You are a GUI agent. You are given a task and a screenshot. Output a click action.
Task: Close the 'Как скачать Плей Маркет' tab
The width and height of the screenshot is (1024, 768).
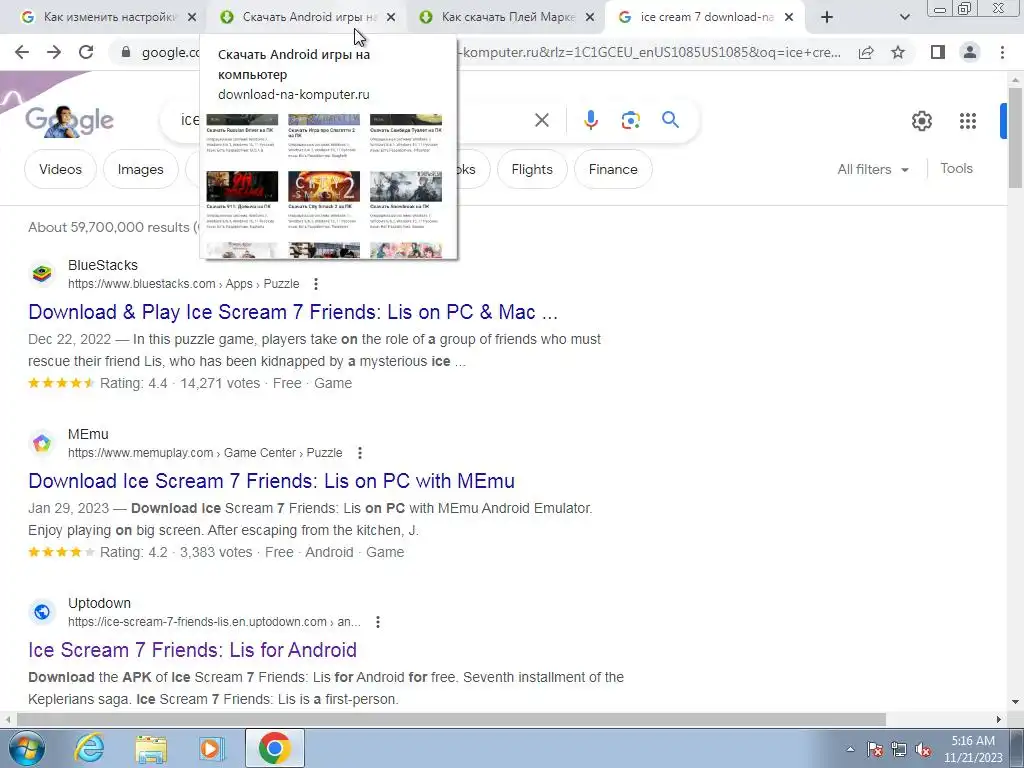[x=590, y=18]
